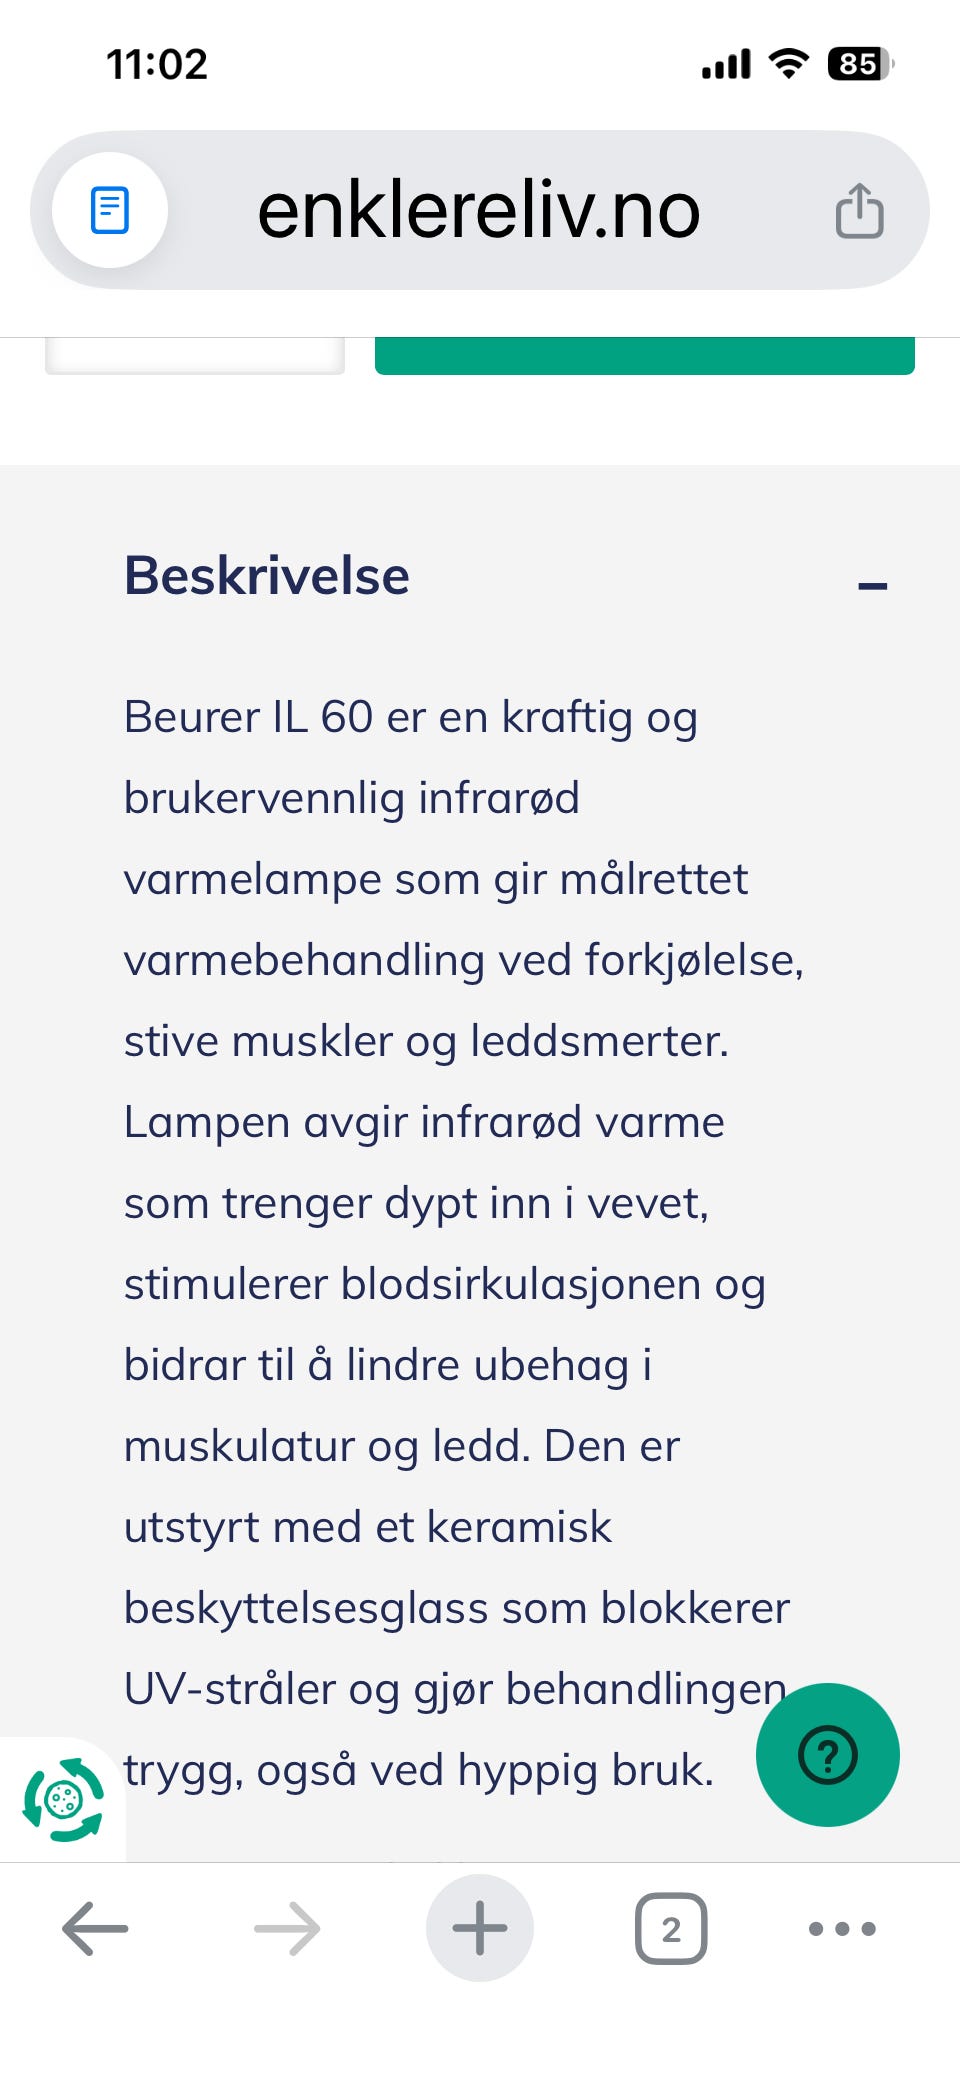Screen dimensions: 960x2079
Task: Open reader mode page icon
Action: (x=110, y=210)
